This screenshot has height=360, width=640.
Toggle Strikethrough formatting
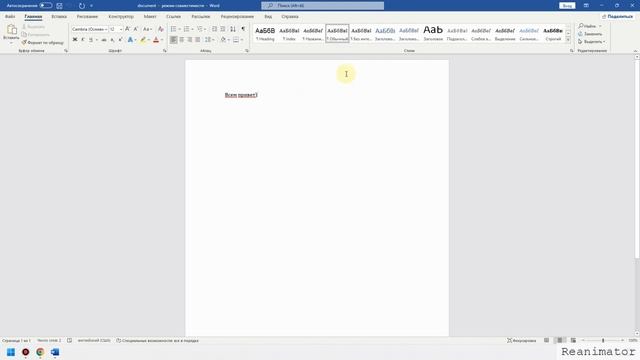[104, 40]
